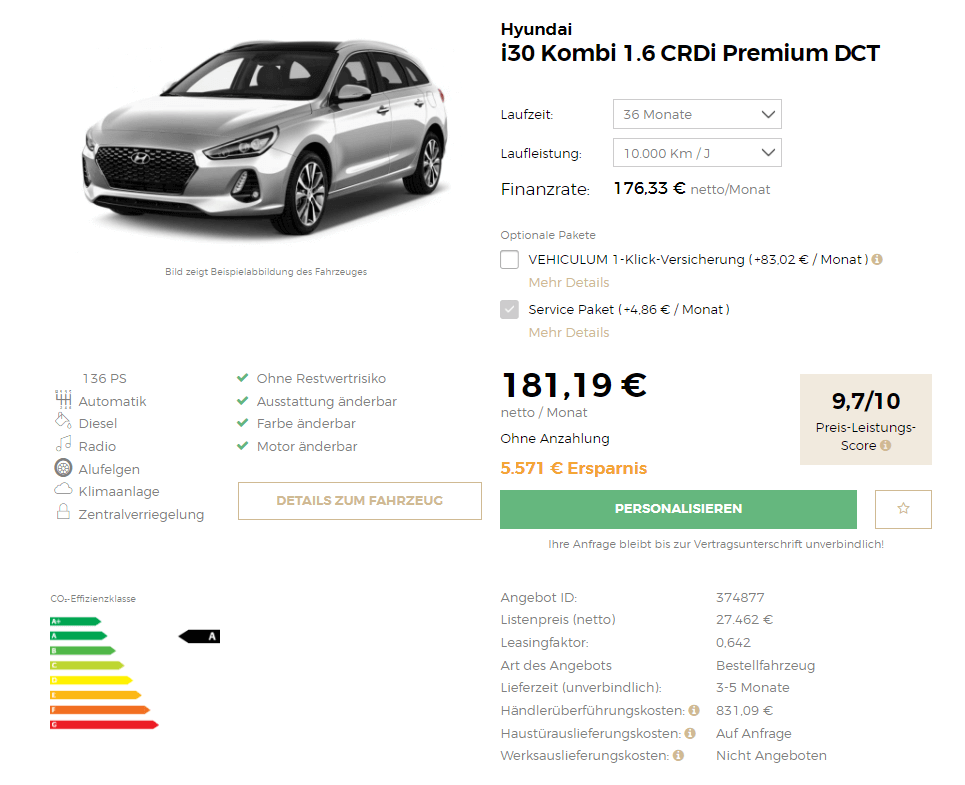Click the Automatik gearshift icon

(63, 400)
